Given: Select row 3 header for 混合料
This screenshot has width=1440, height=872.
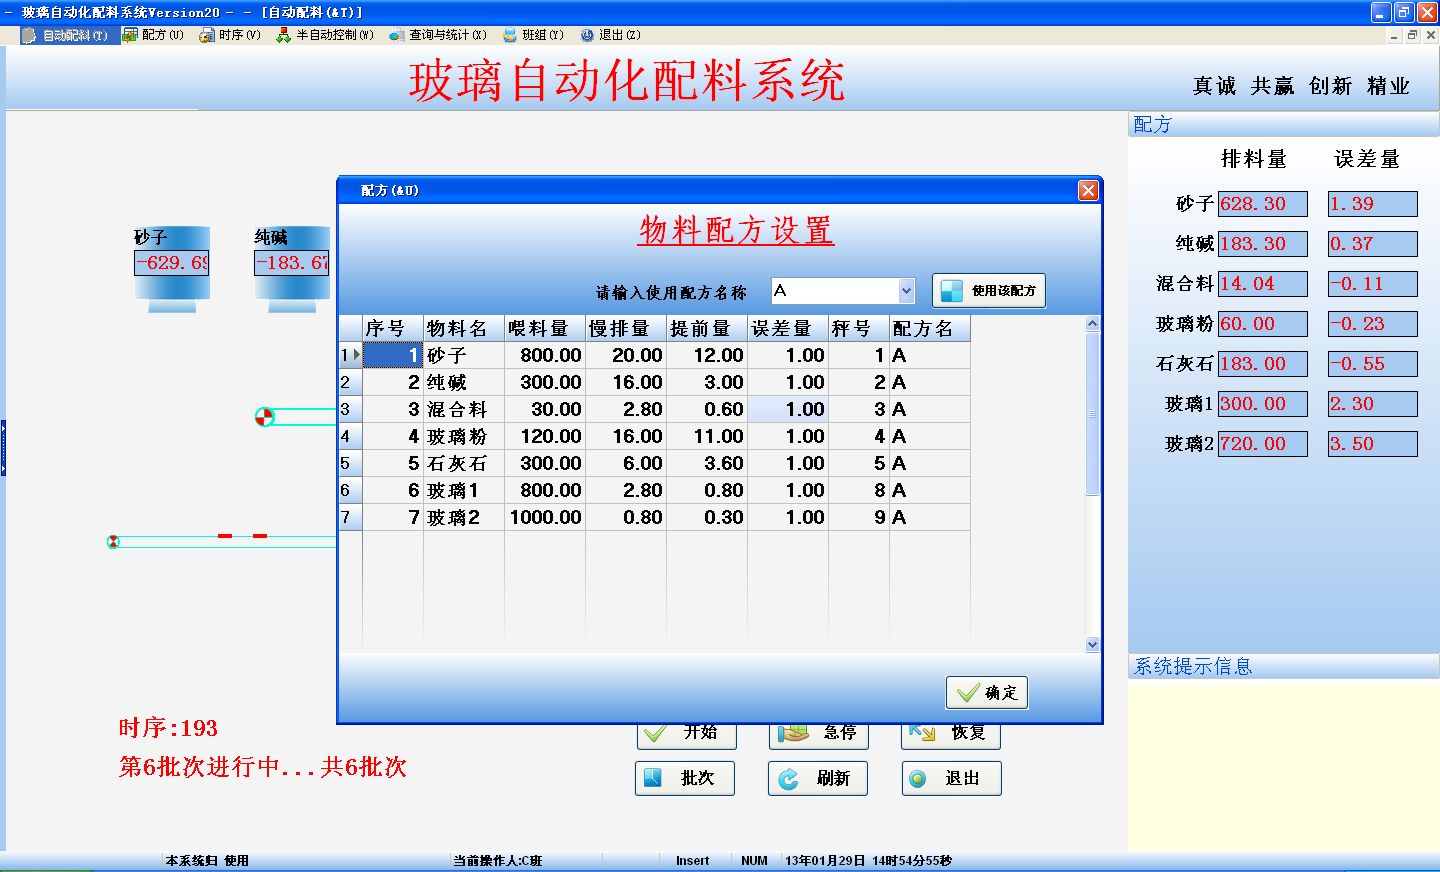Looking at the screenshot, I should pos(349,410).
